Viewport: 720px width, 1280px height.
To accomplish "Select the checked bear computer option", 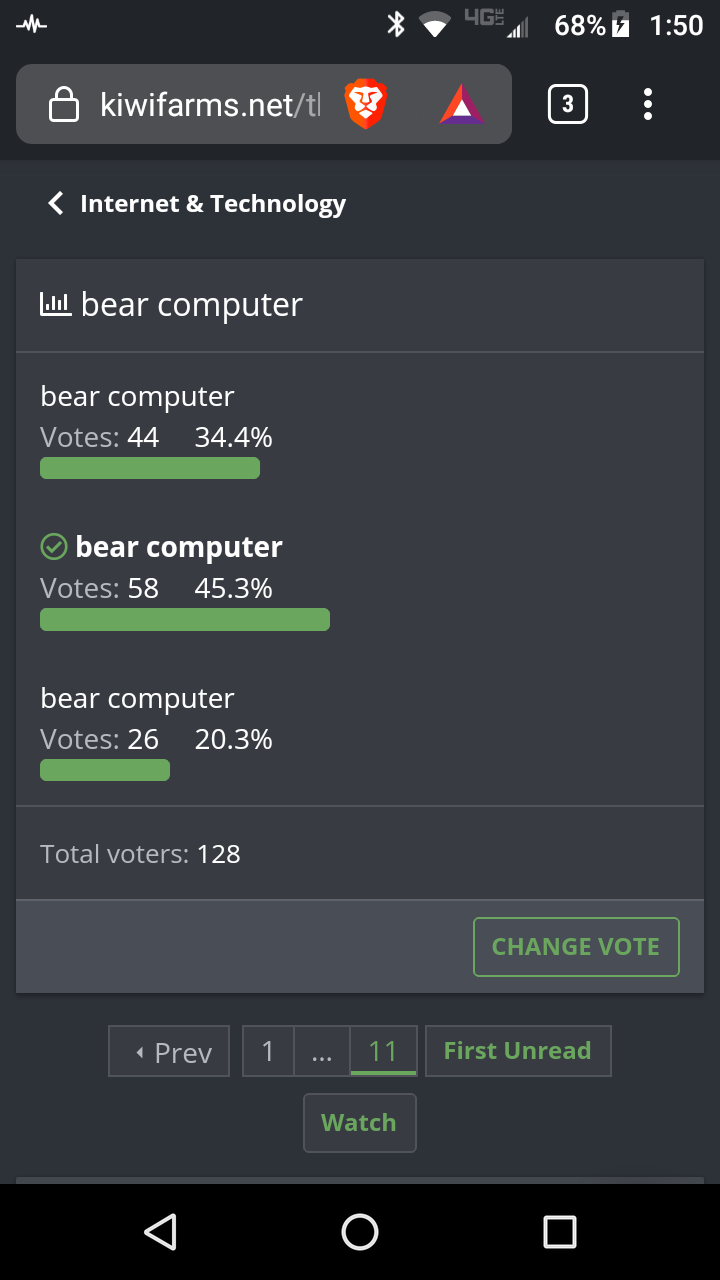I will [x=161, y=547].
